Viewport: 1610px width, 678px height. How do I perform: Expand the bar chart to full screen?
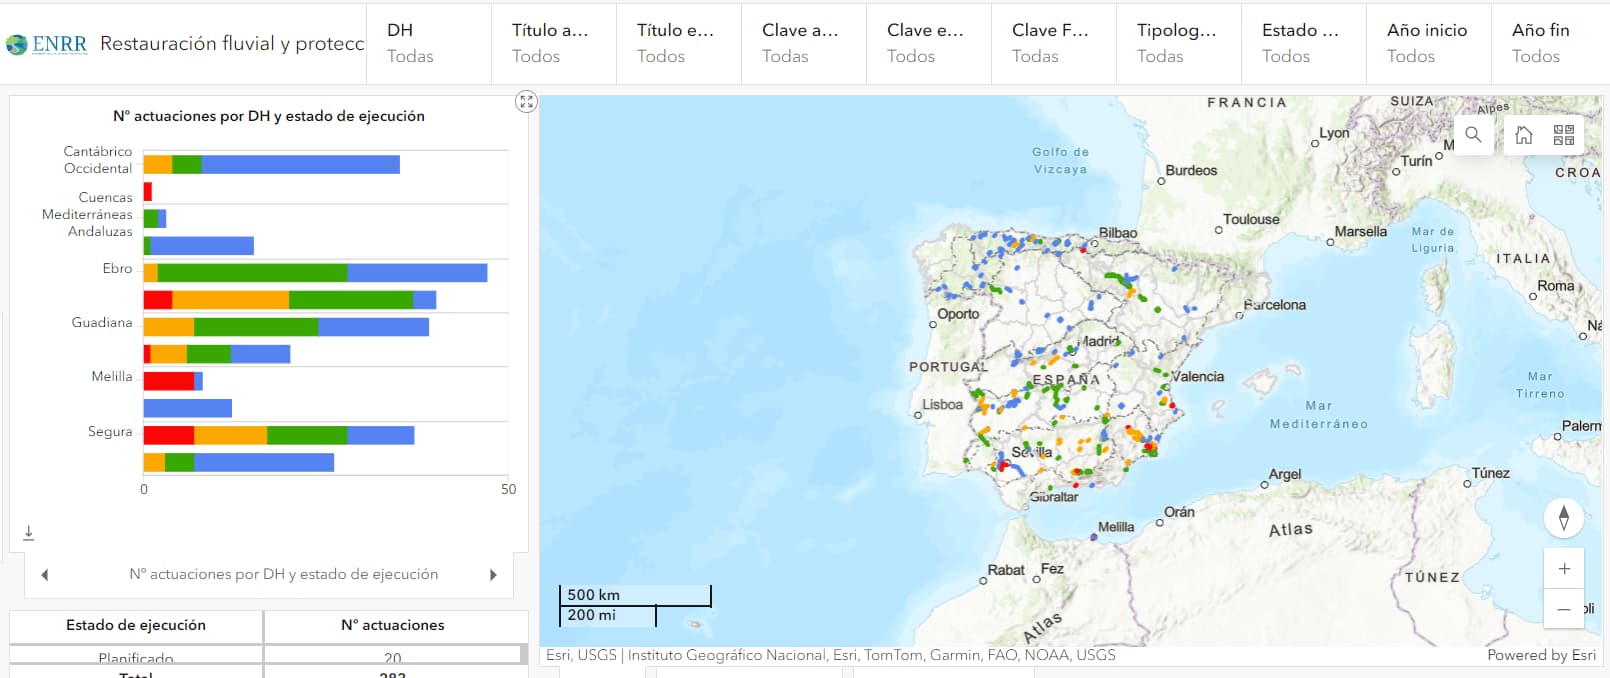coord(526,102)
